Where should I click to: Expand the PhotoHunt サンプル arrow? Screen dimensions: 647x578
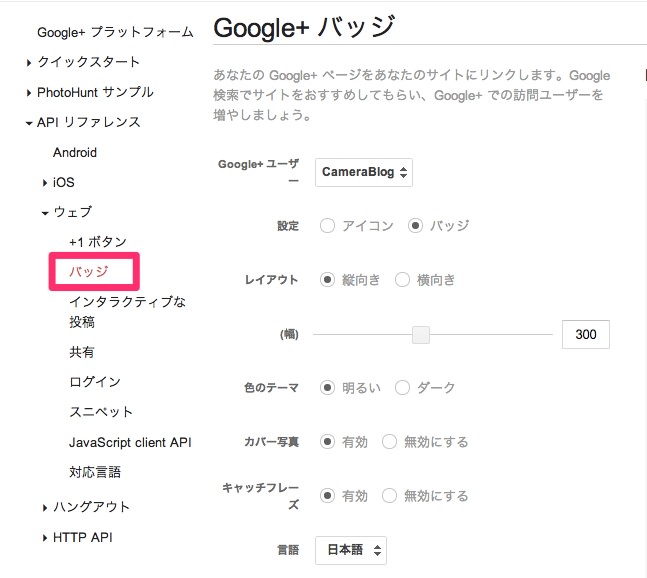click(28, 93)
